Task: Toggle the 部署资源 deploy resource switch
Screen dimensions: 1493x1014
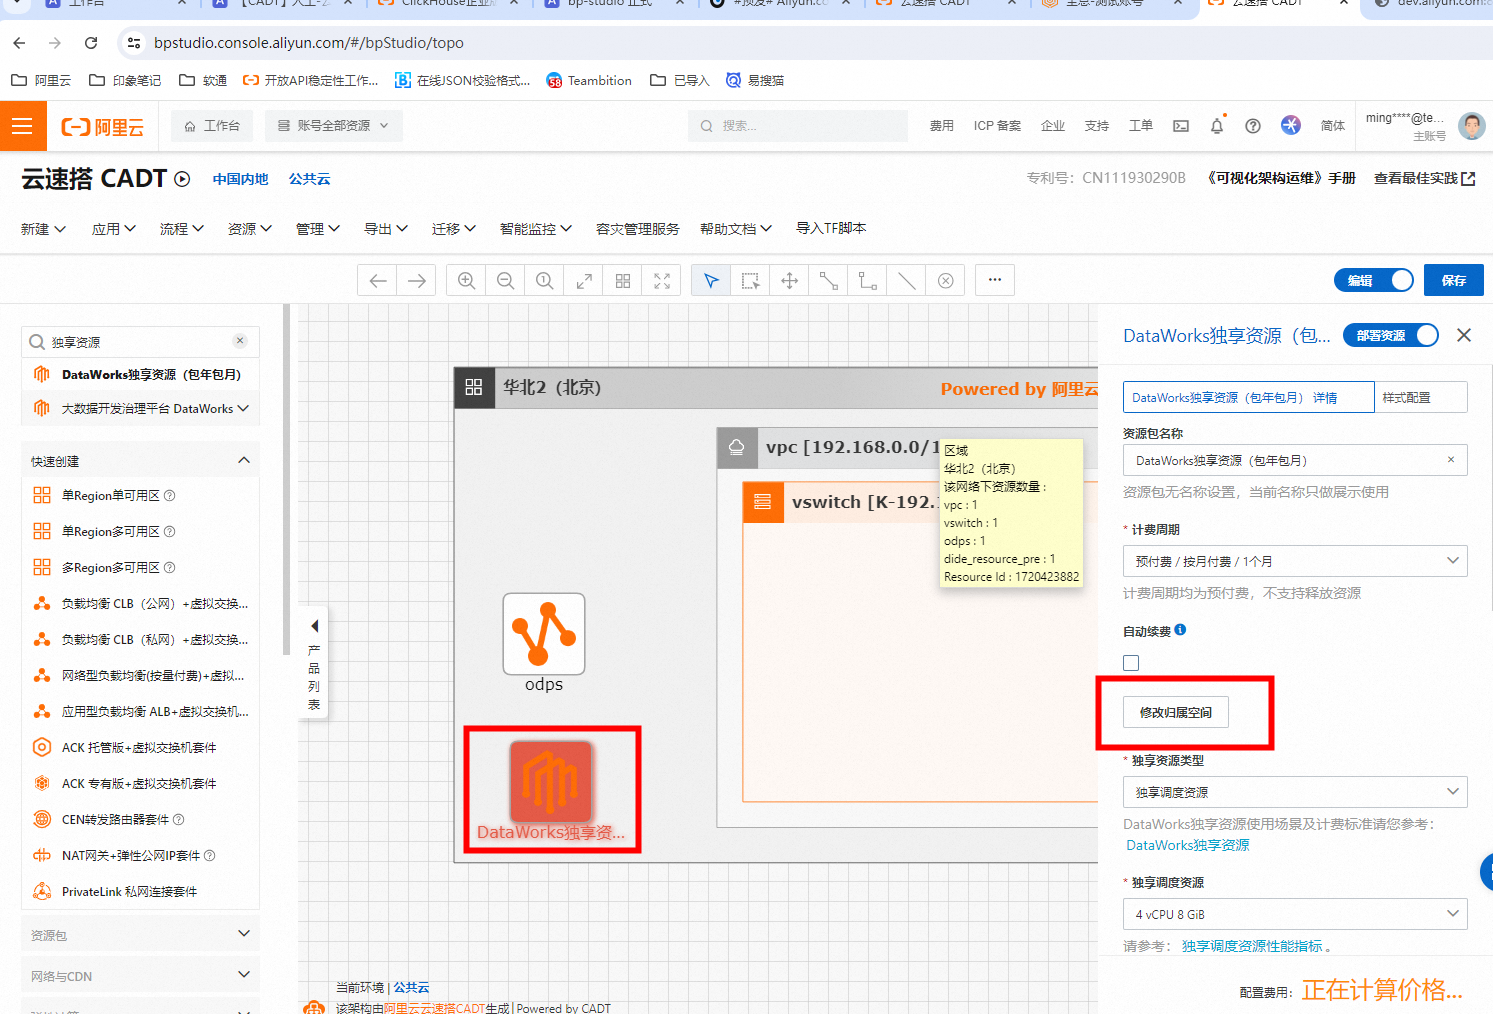Action: point(1391,336)
